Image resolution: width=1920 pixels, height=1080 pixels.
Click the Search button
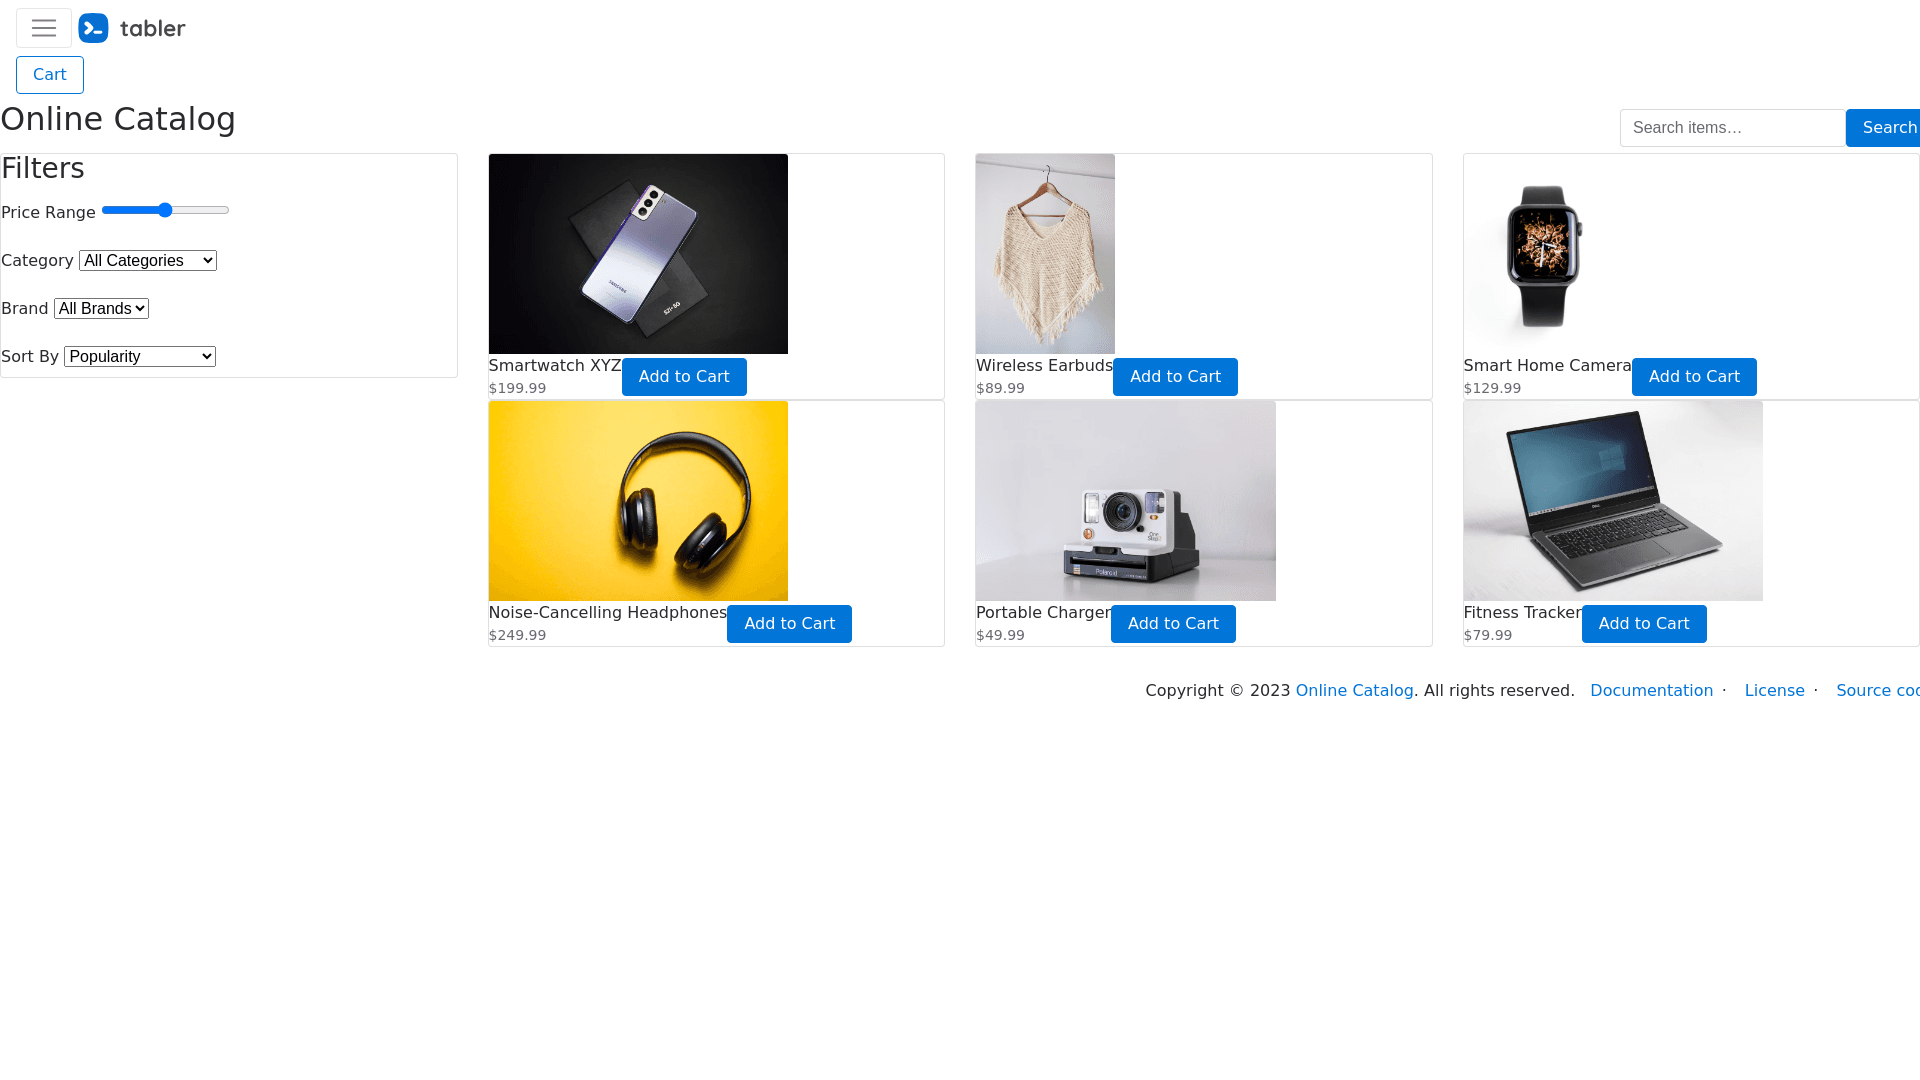[x=1884, y=128]
